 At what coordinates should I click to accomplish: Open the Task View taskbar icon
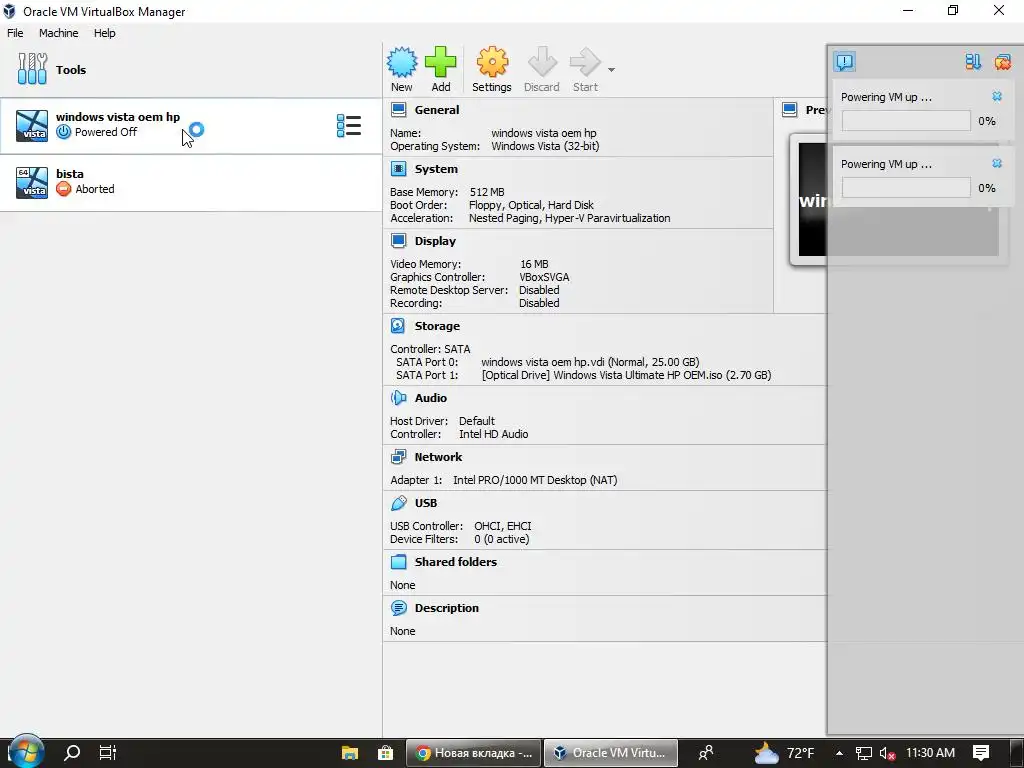[x=107, y=753]
